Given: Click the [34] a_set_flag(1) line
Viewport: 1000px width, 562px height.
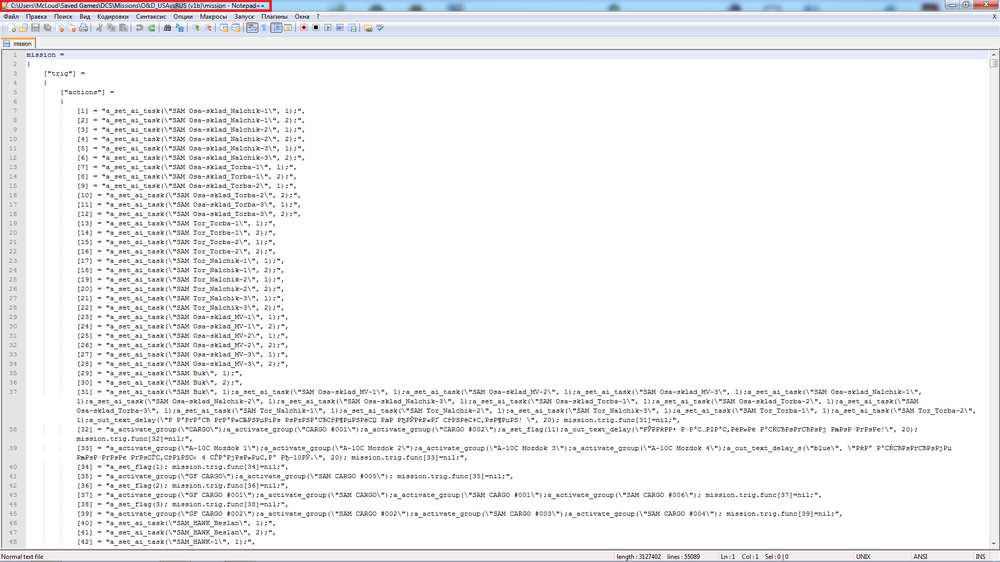Looking at the screenshot, I should 182,467.
